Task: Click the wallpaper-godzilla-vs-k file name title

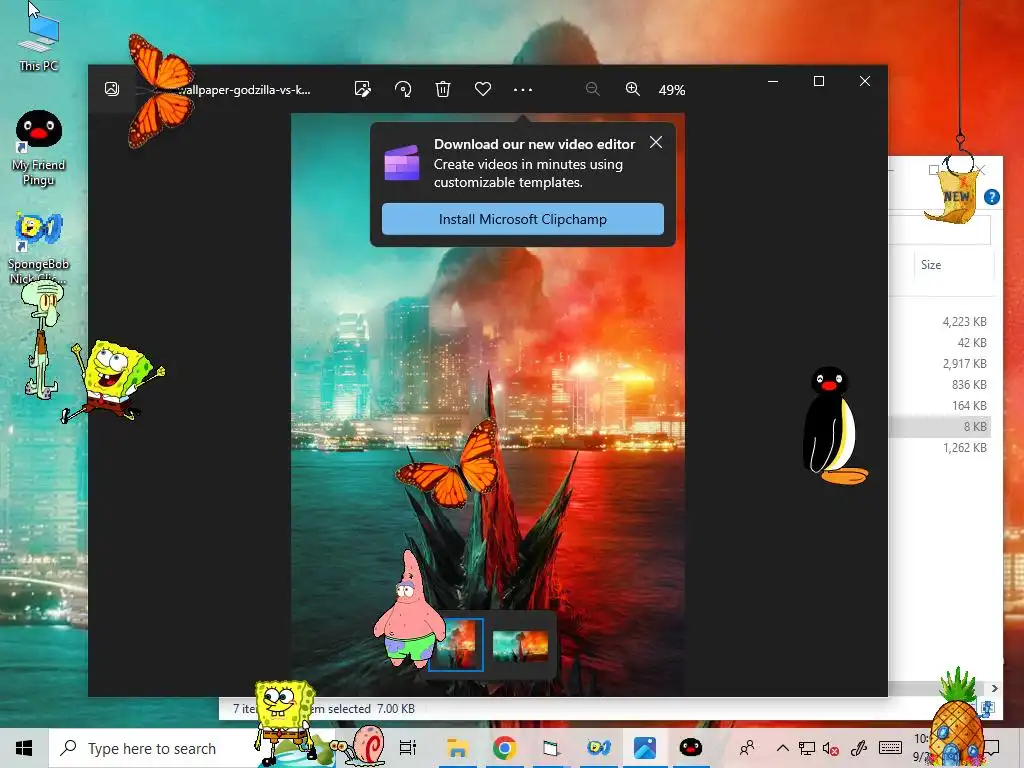Action: [x=245, y=90]
